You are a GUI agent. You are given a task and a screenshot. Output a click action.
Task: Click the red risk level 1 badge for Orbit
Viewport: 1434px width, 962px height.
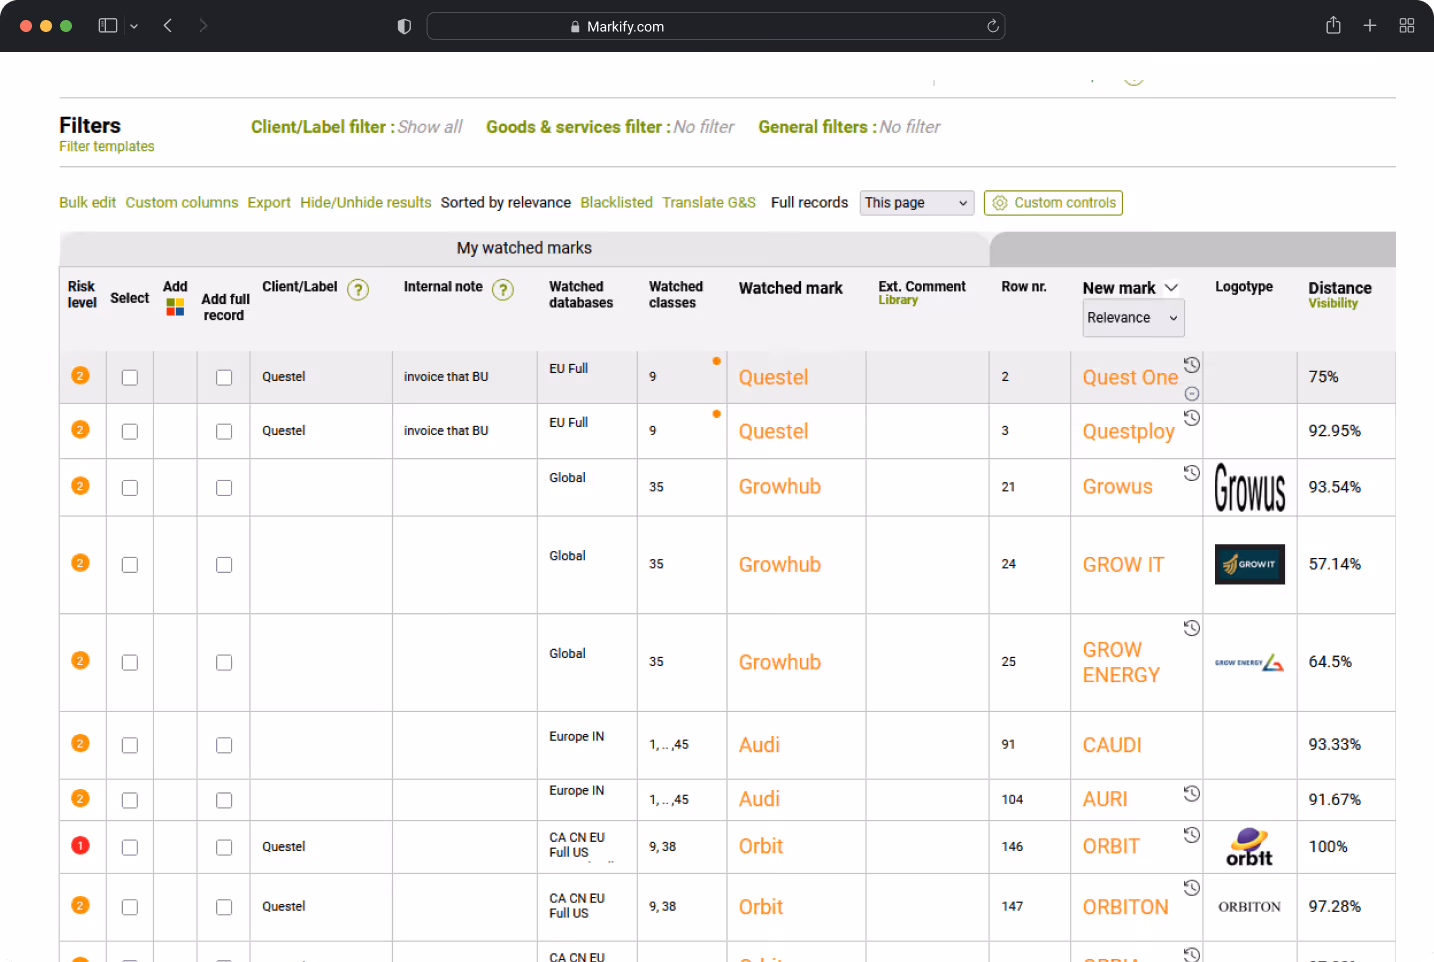pos(81,845)
